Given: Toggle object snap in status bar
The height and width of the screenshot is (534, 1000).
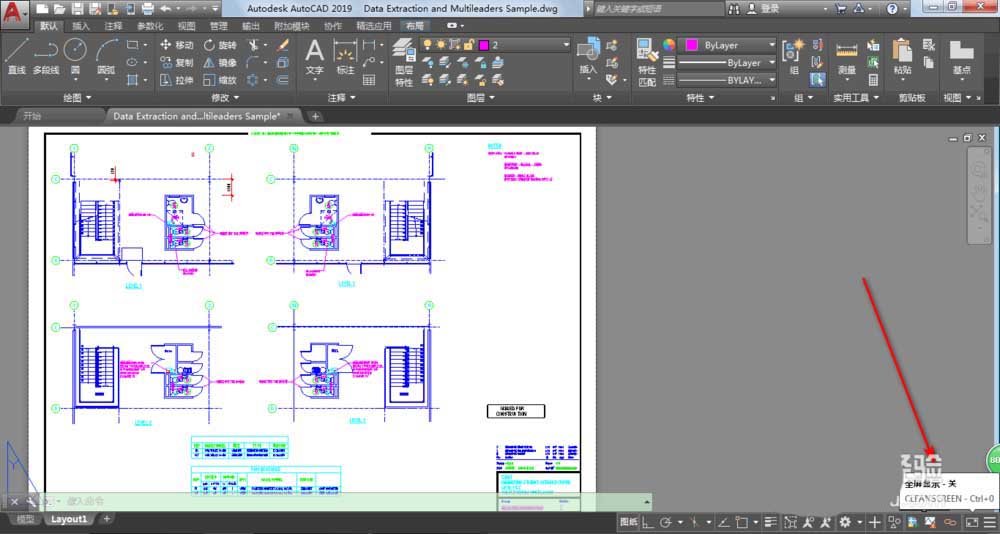Looking at the screenshot, I should (741, 522).
